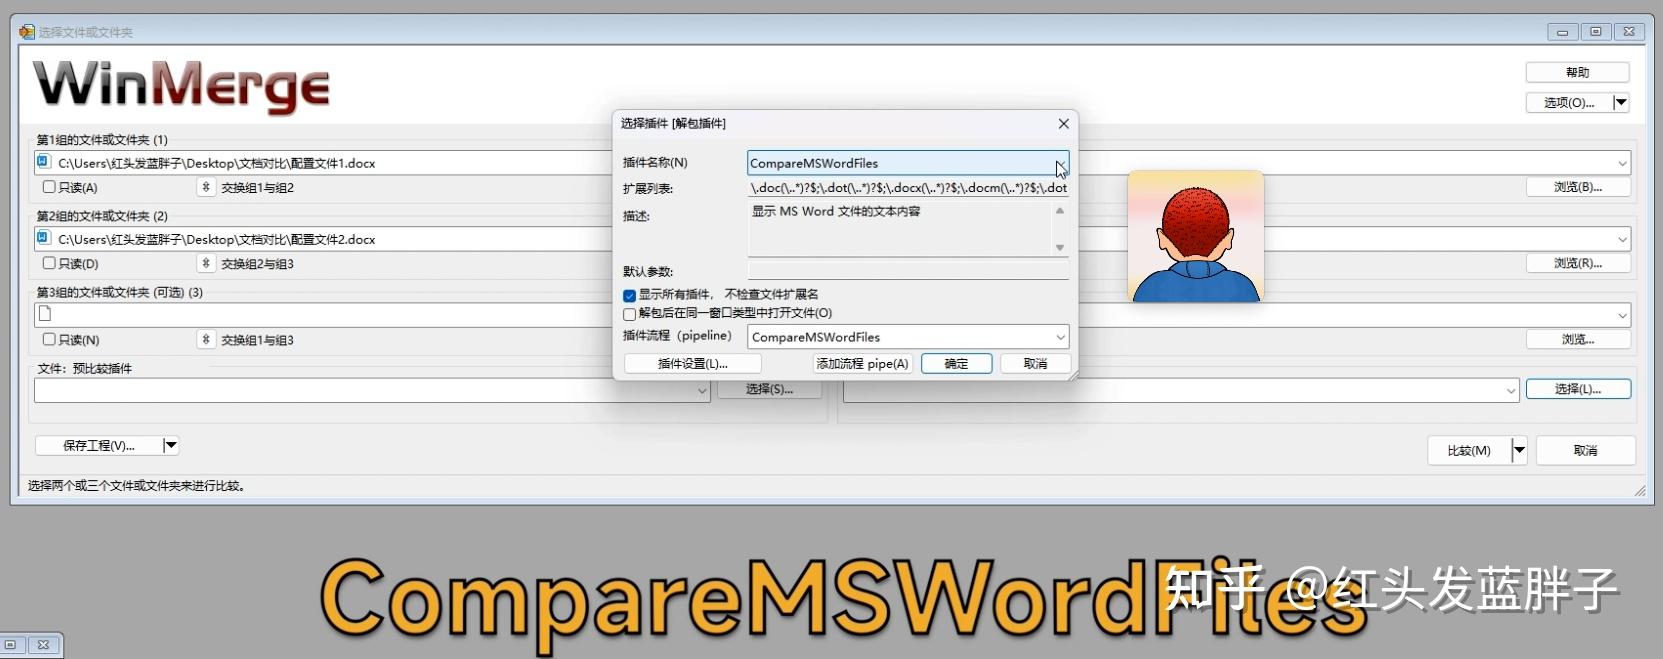Image resolution: width=1663 pixels, height=659 pixels.
Task: Uncheck 显示所有插件，不检查文件扩展名
Action: point(629,295)
